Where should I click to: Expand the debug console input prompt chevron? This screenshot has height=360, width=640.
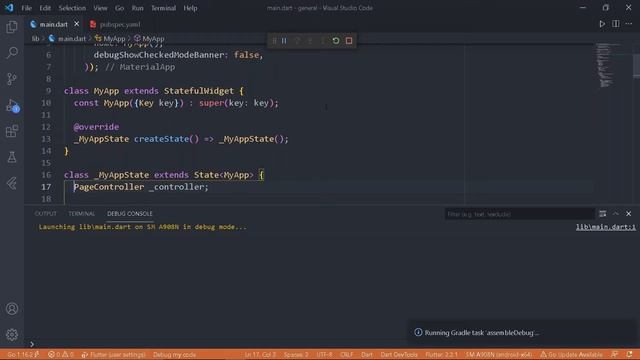coord(32,344)
